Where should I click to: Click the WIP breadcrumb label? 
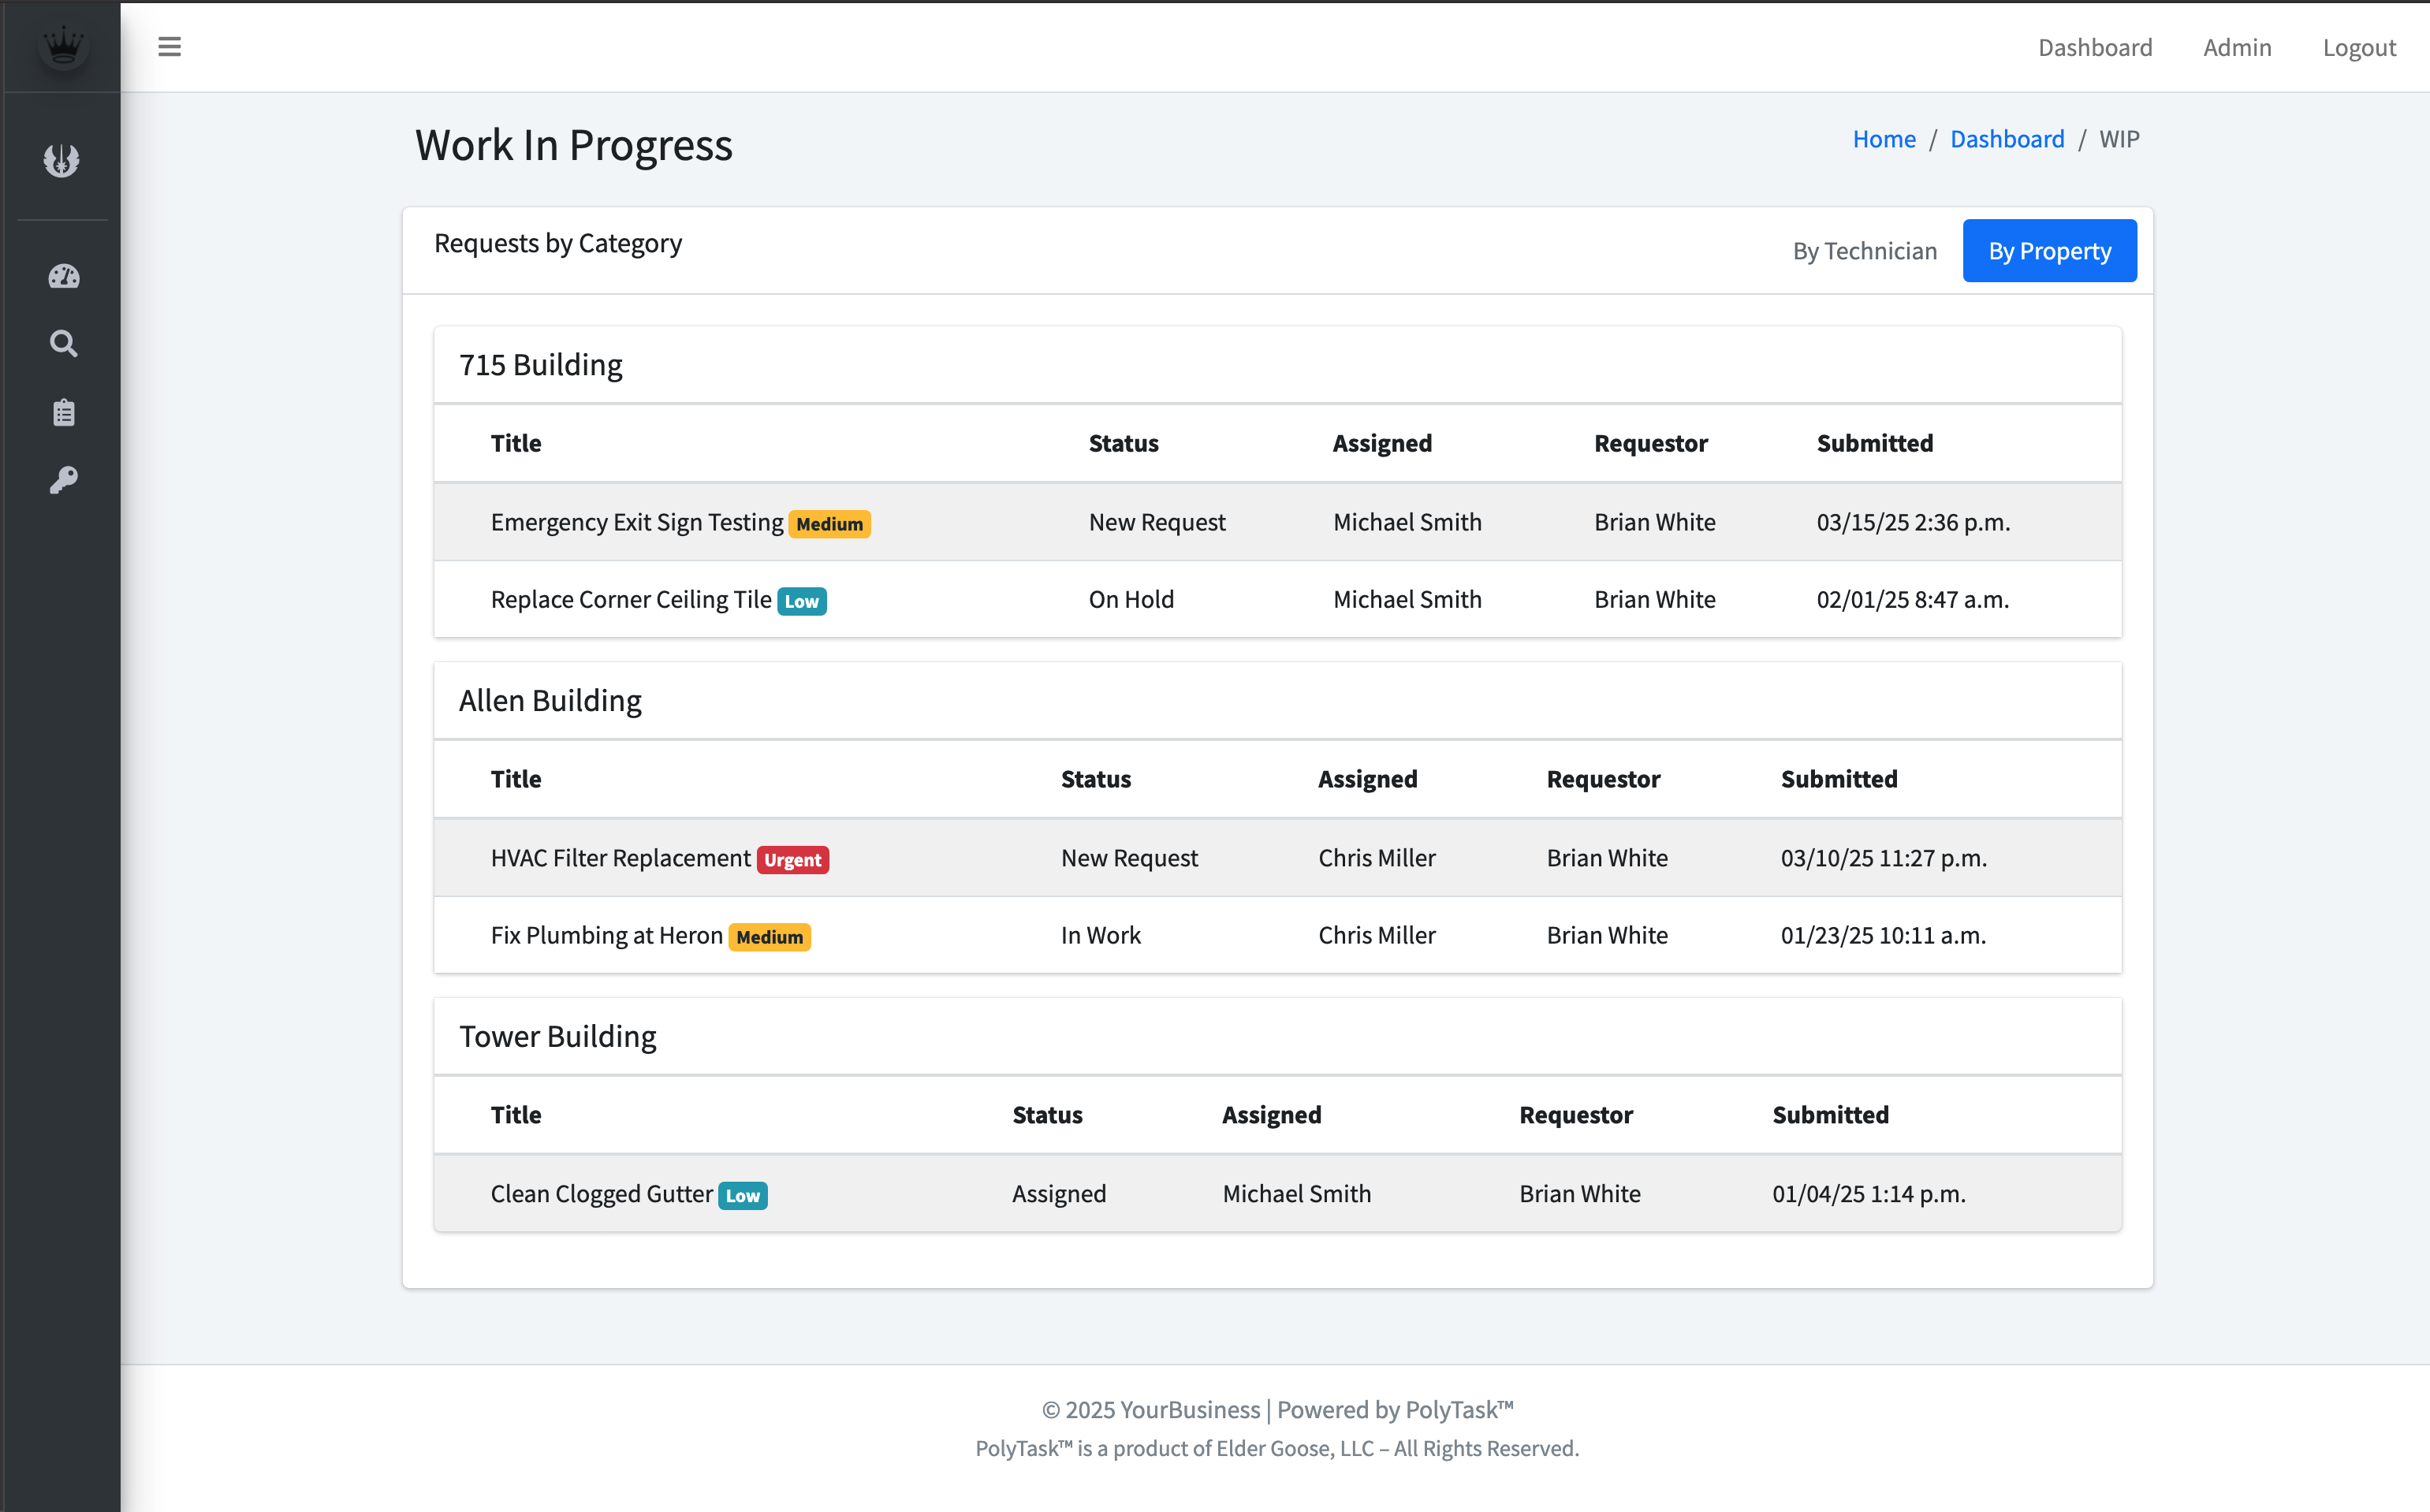[2119, 138]
